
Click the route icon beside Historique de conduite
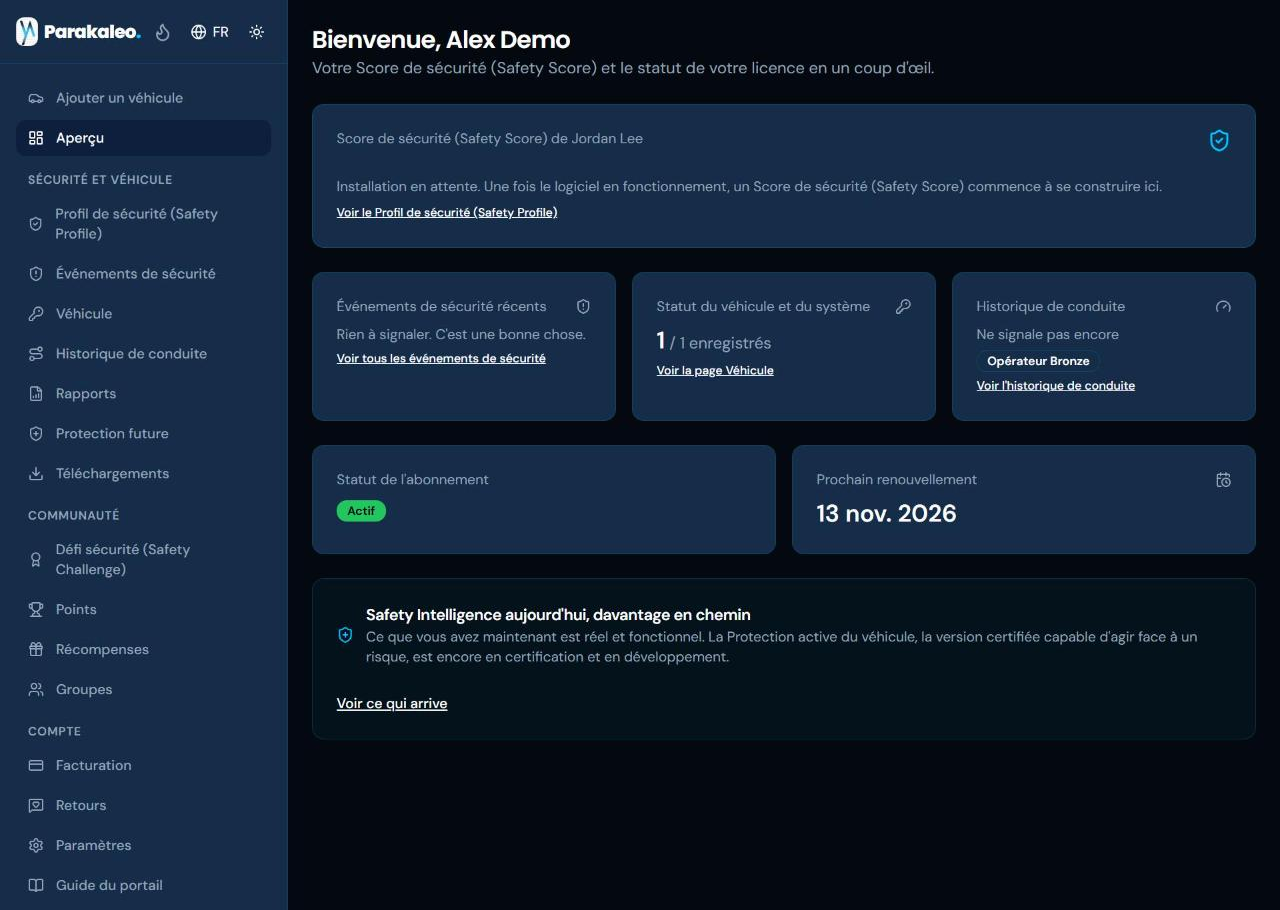point(36,354)
